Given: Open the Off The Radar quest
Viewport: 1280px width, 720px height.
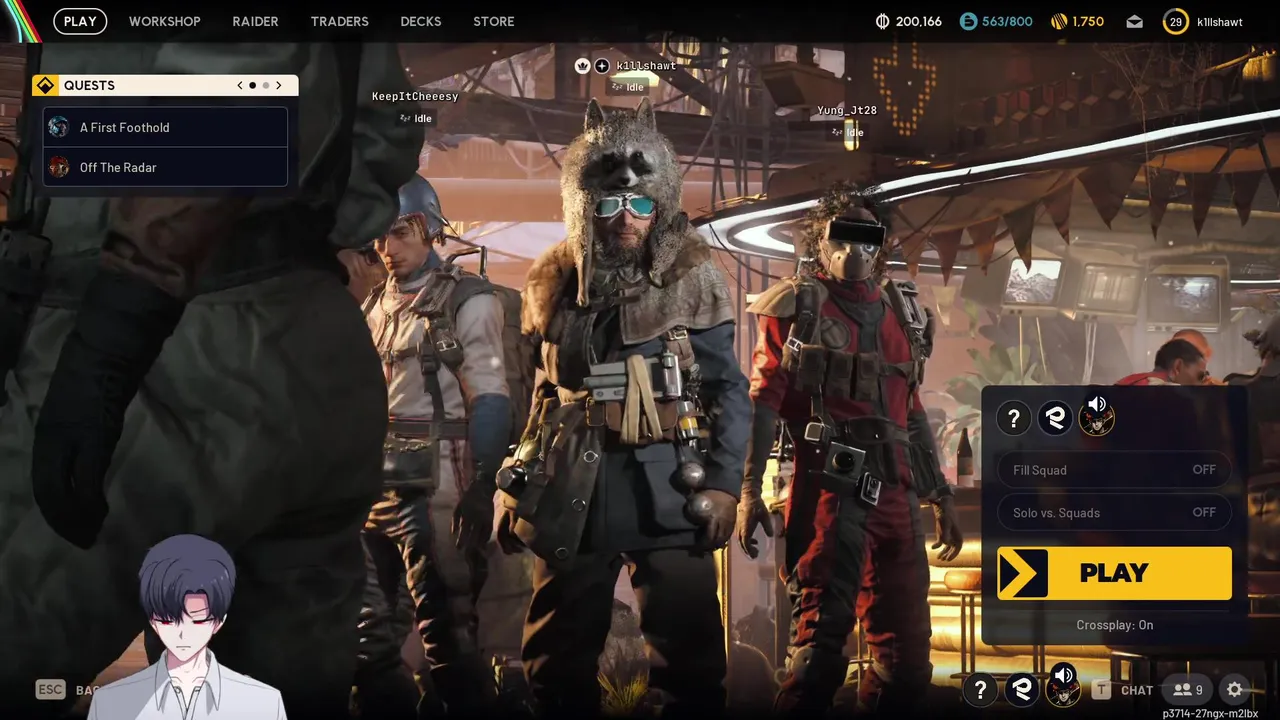Looking at the screenshot, I should click(165, 167).
